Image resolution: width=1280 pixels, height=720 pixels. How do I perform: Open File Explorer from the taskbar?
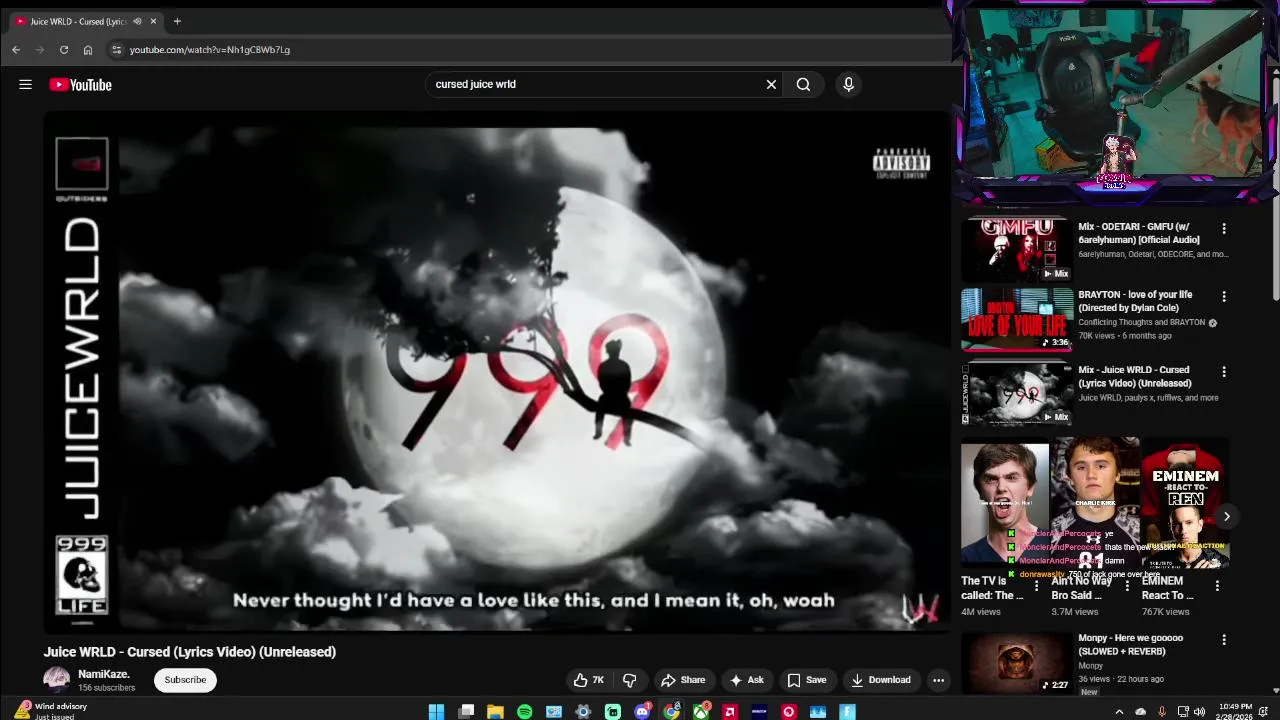point(495,712)
